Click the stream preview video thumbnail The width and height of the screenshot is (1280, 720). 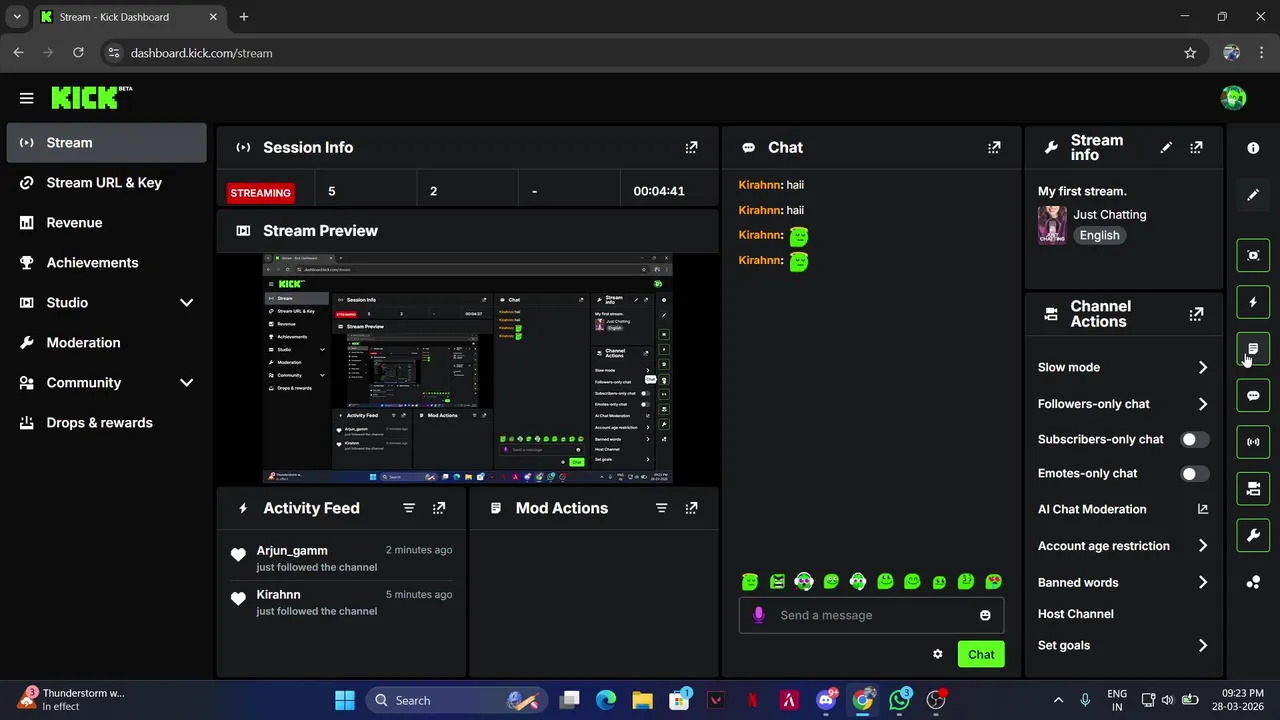(467, 369)
